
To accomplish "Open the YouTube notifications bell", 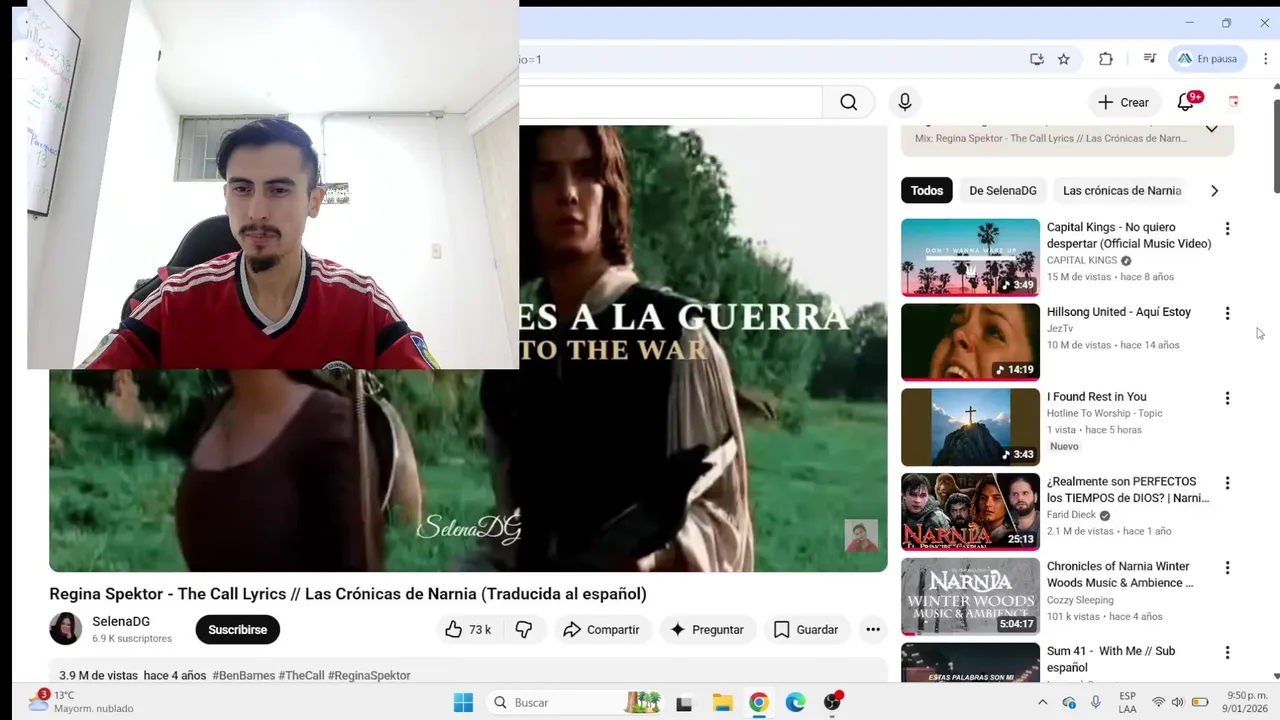I will tap(1186, 102).
